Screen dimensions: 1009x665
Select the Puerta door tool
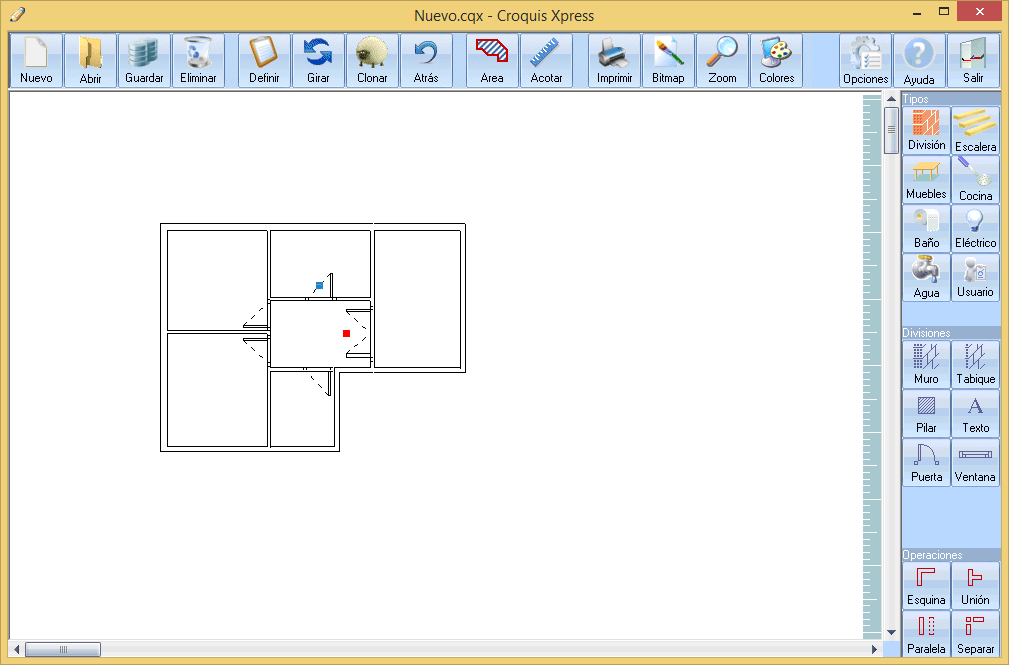pos(926,462)
